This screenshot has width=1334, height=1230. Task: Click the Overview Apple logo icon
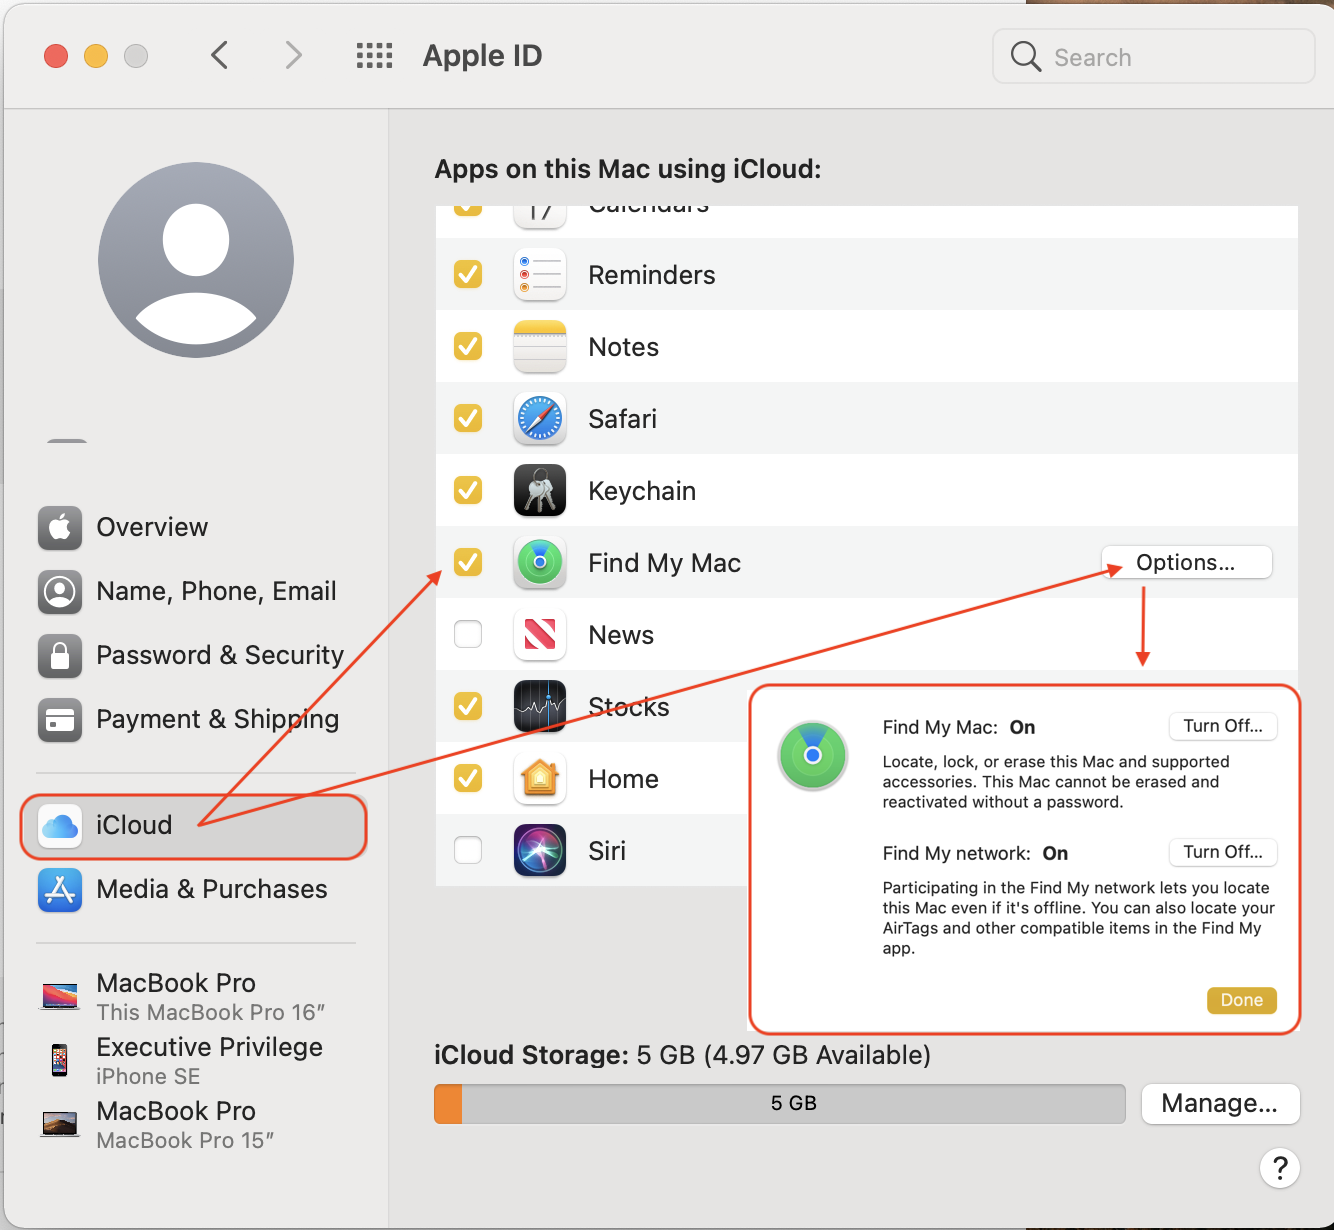pyautogui.click(x=60, y=527)
